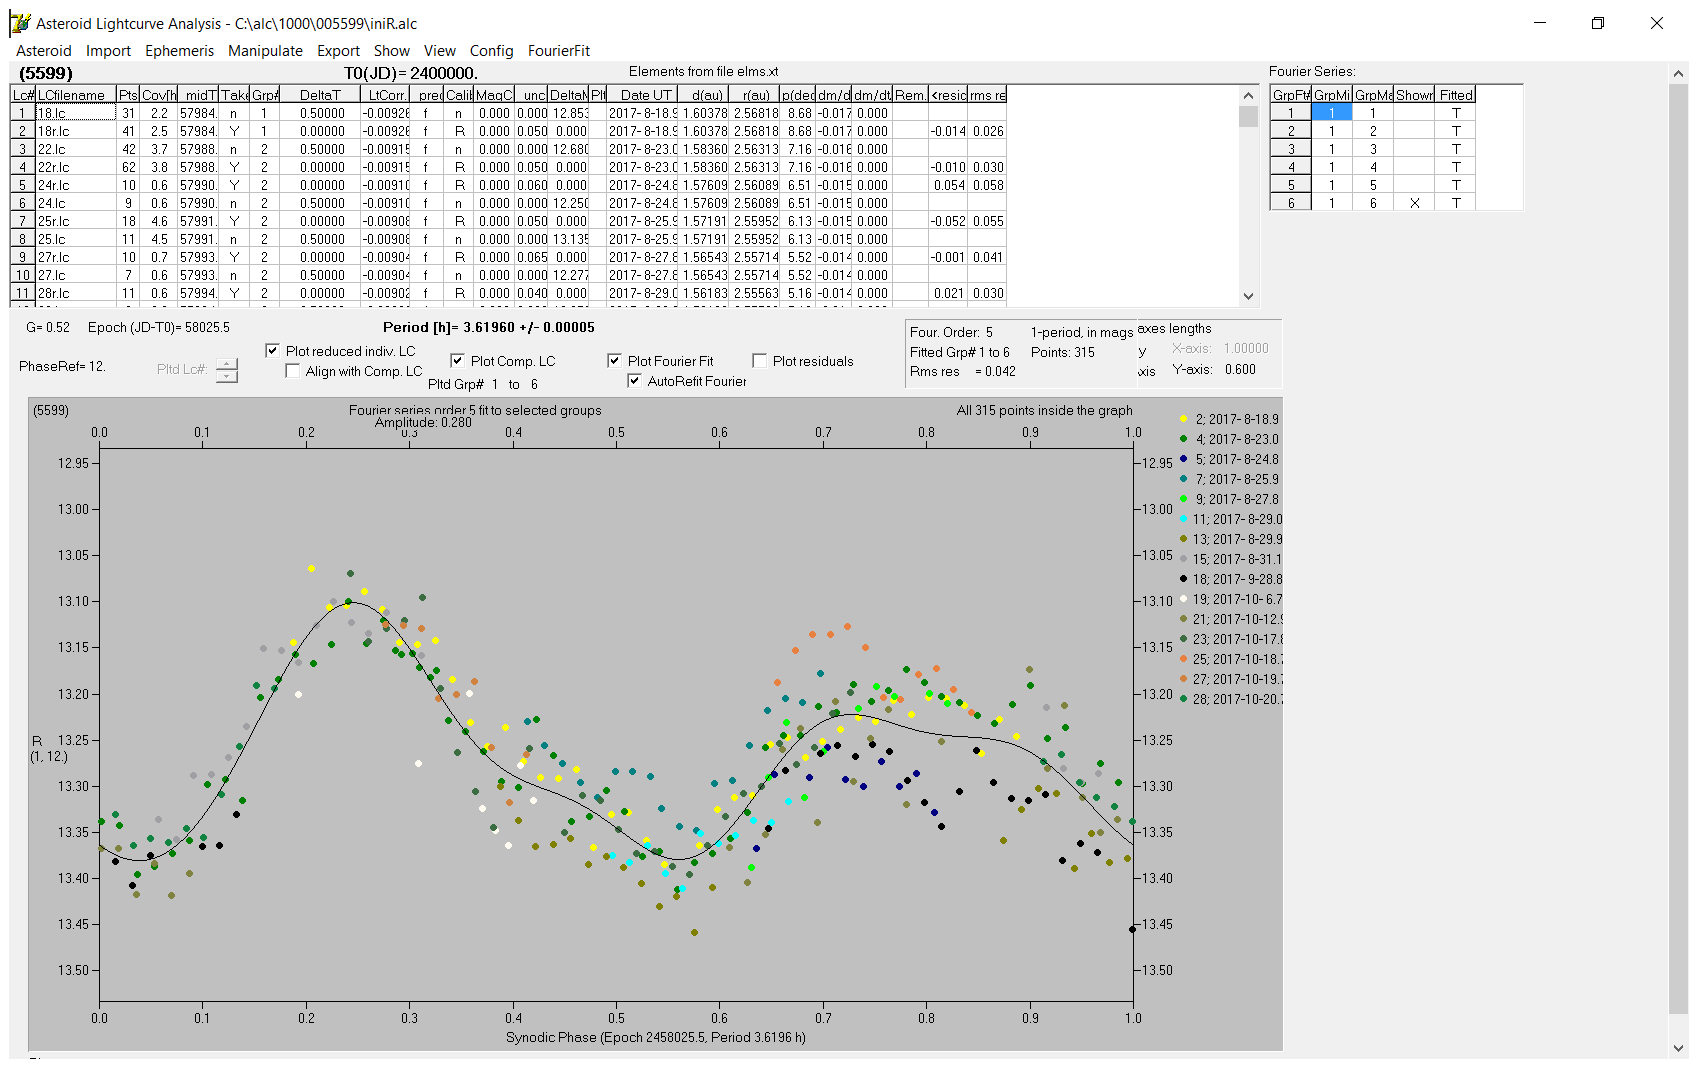Click legend entry 2; 2017-8-18.9
This screenshot has height=1068, width=1698.
point(1229,419)
